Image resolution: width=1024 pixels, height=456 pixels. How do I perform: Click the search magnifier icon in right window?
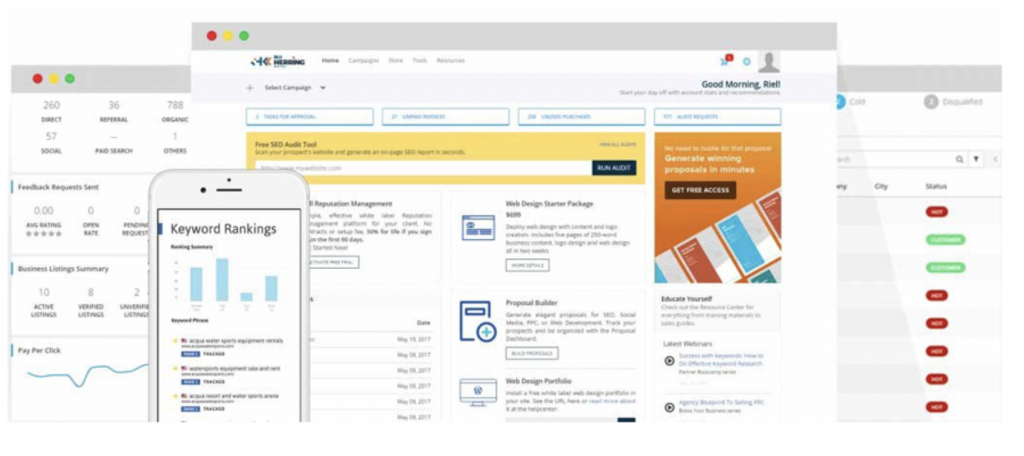[x=959, y=159]
